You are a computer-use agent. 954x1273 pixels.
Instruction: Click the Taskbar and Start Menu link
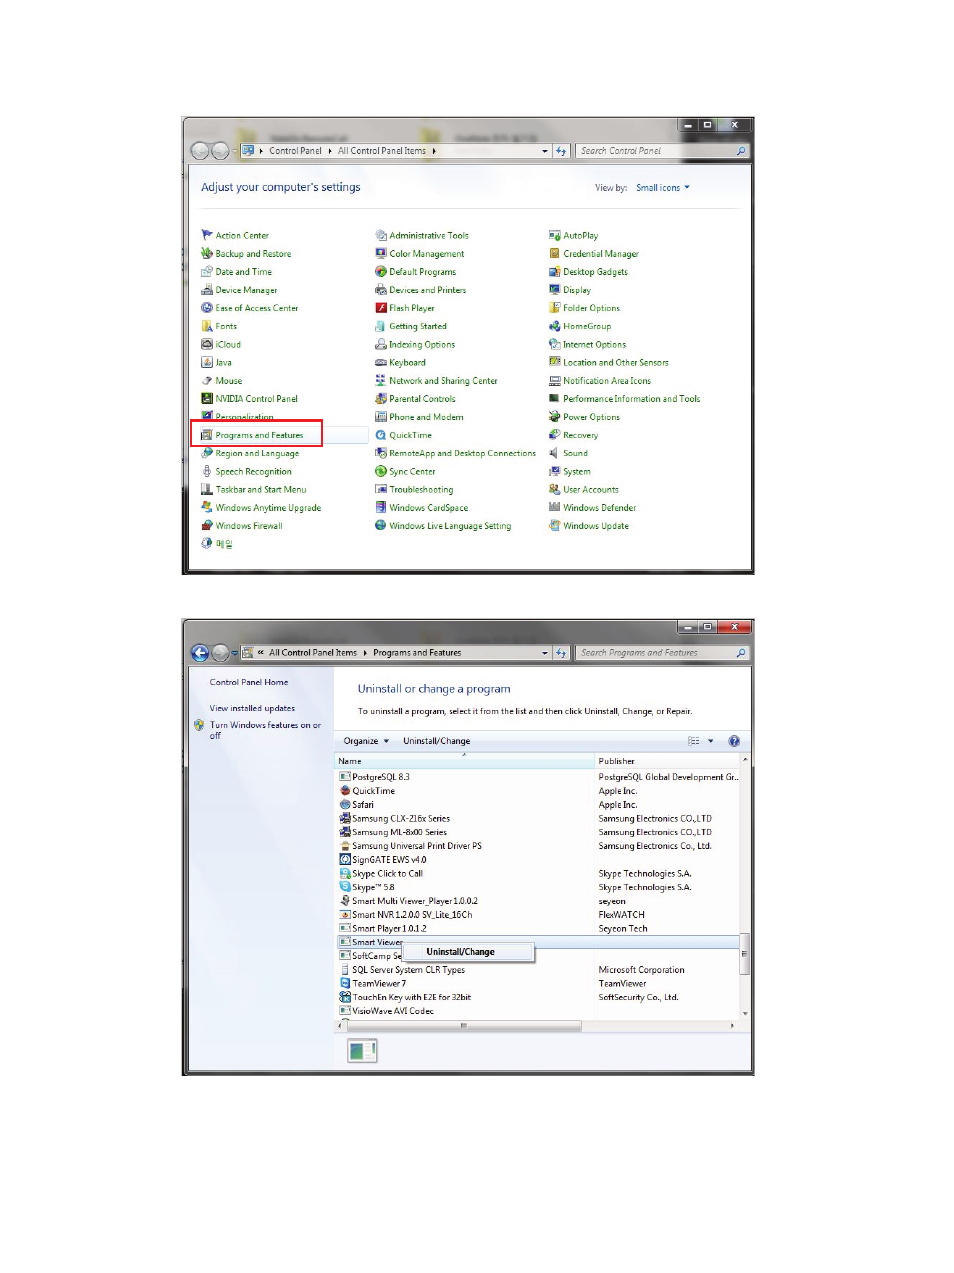[x=261, y=489]
